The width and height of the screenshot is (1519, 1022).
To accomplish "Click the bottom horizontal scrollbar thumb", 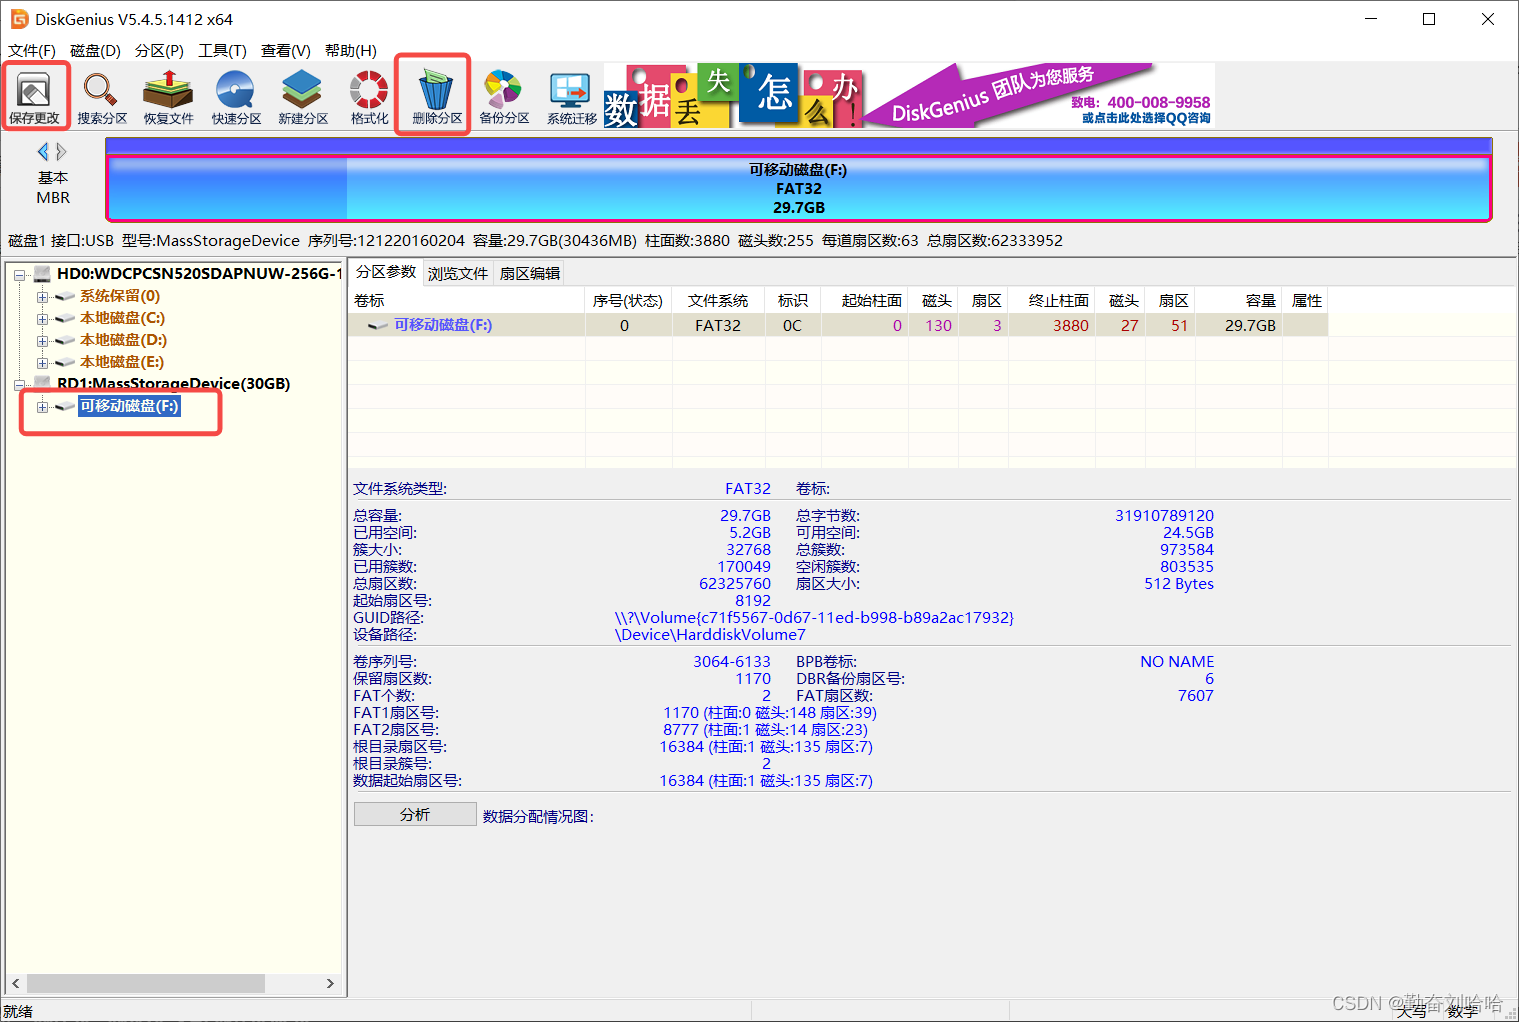I will (148, 984).
